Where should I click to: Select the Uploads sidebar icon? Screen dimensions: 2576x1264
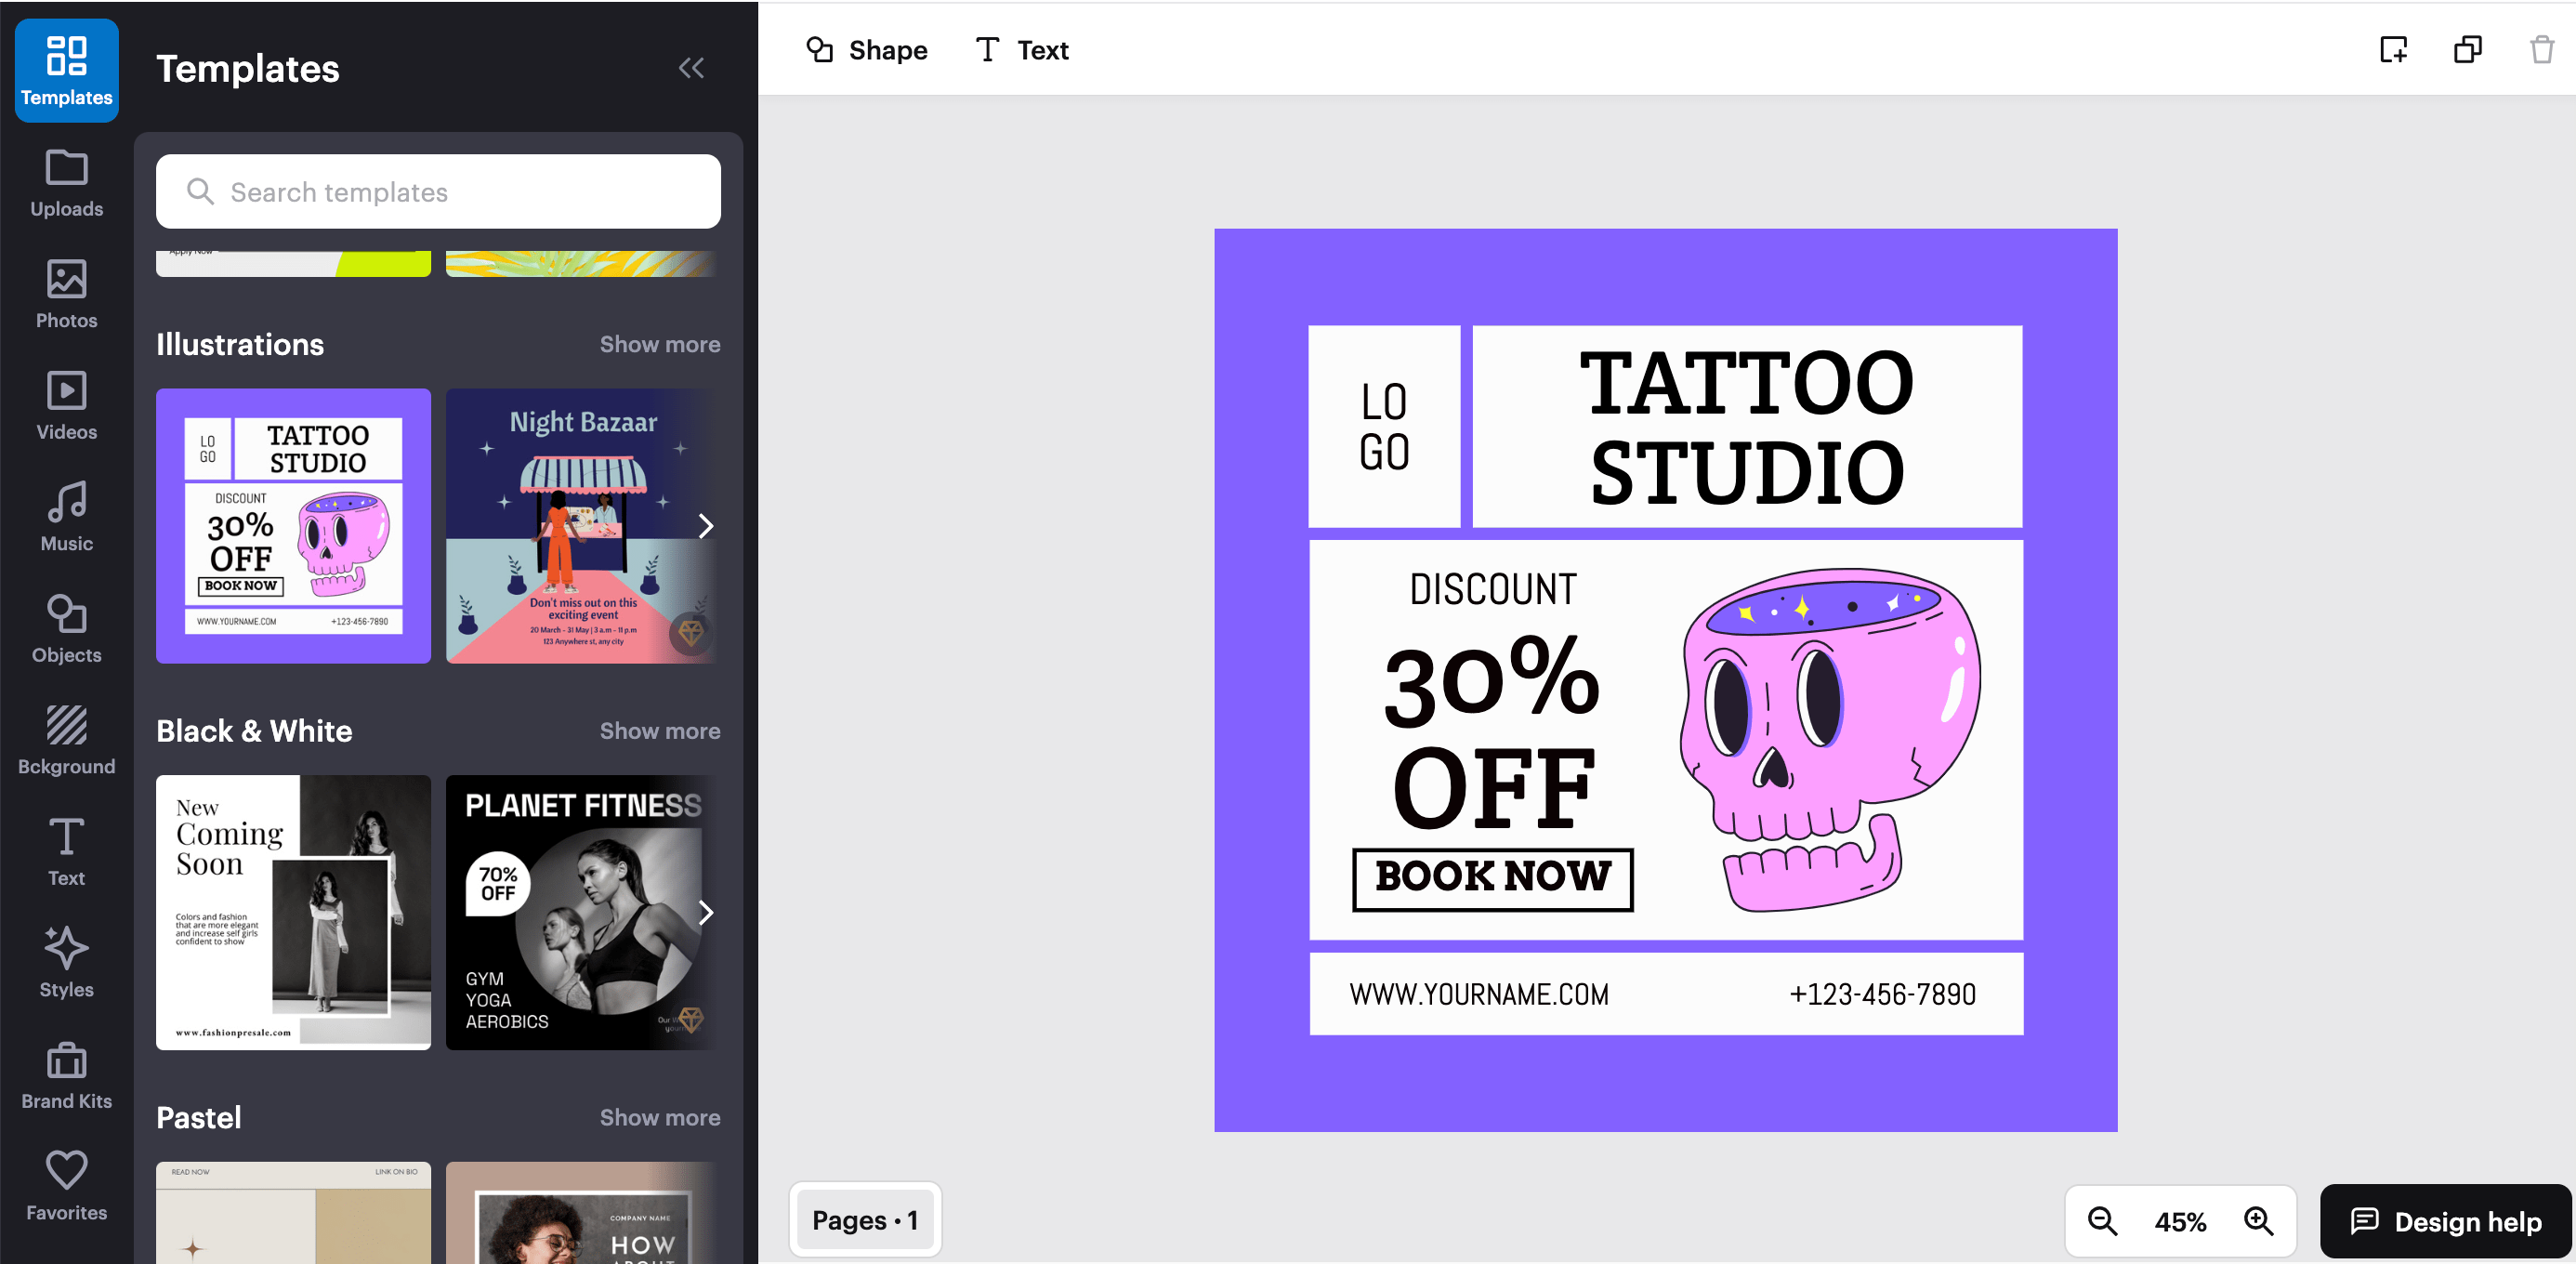click(x=66, y=182)
